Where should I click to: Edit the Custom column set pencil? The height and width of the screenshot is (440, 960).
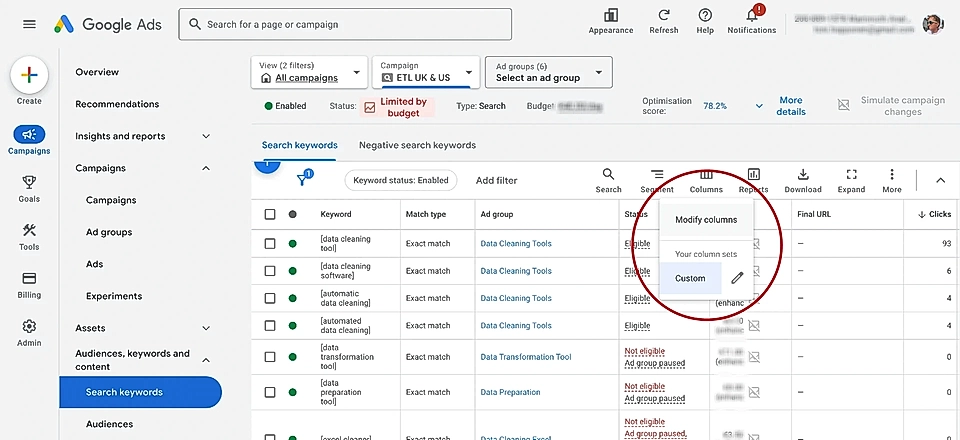tap(737, 278)
